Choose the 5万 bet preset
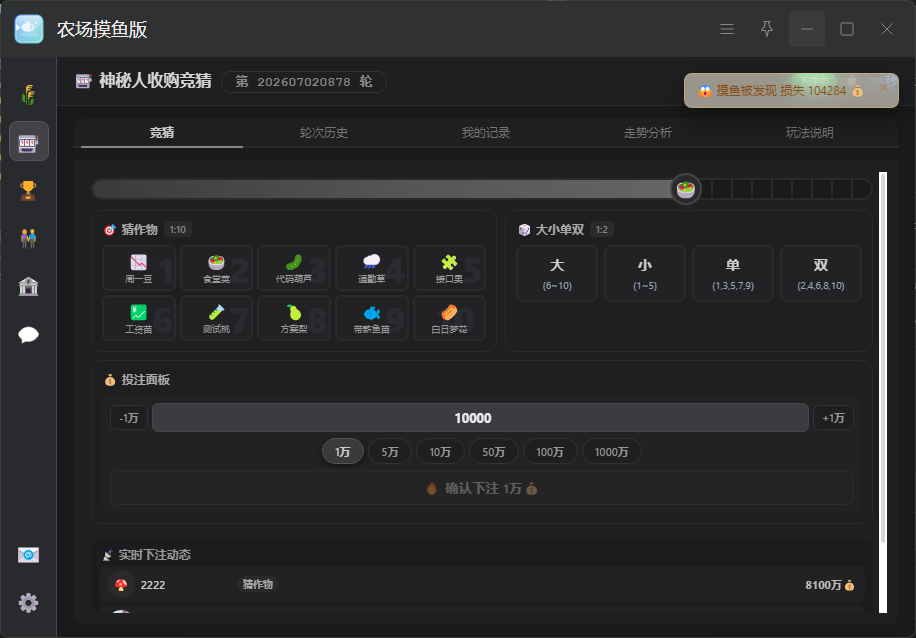Image resolution: width=916 pixels, height=638 pixels. [x=390, y=452]
